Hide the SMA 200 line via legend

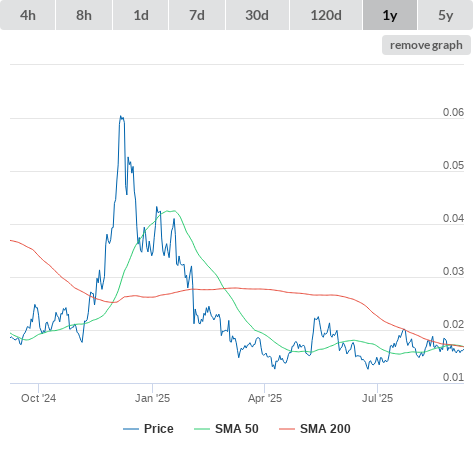point(325,429)
